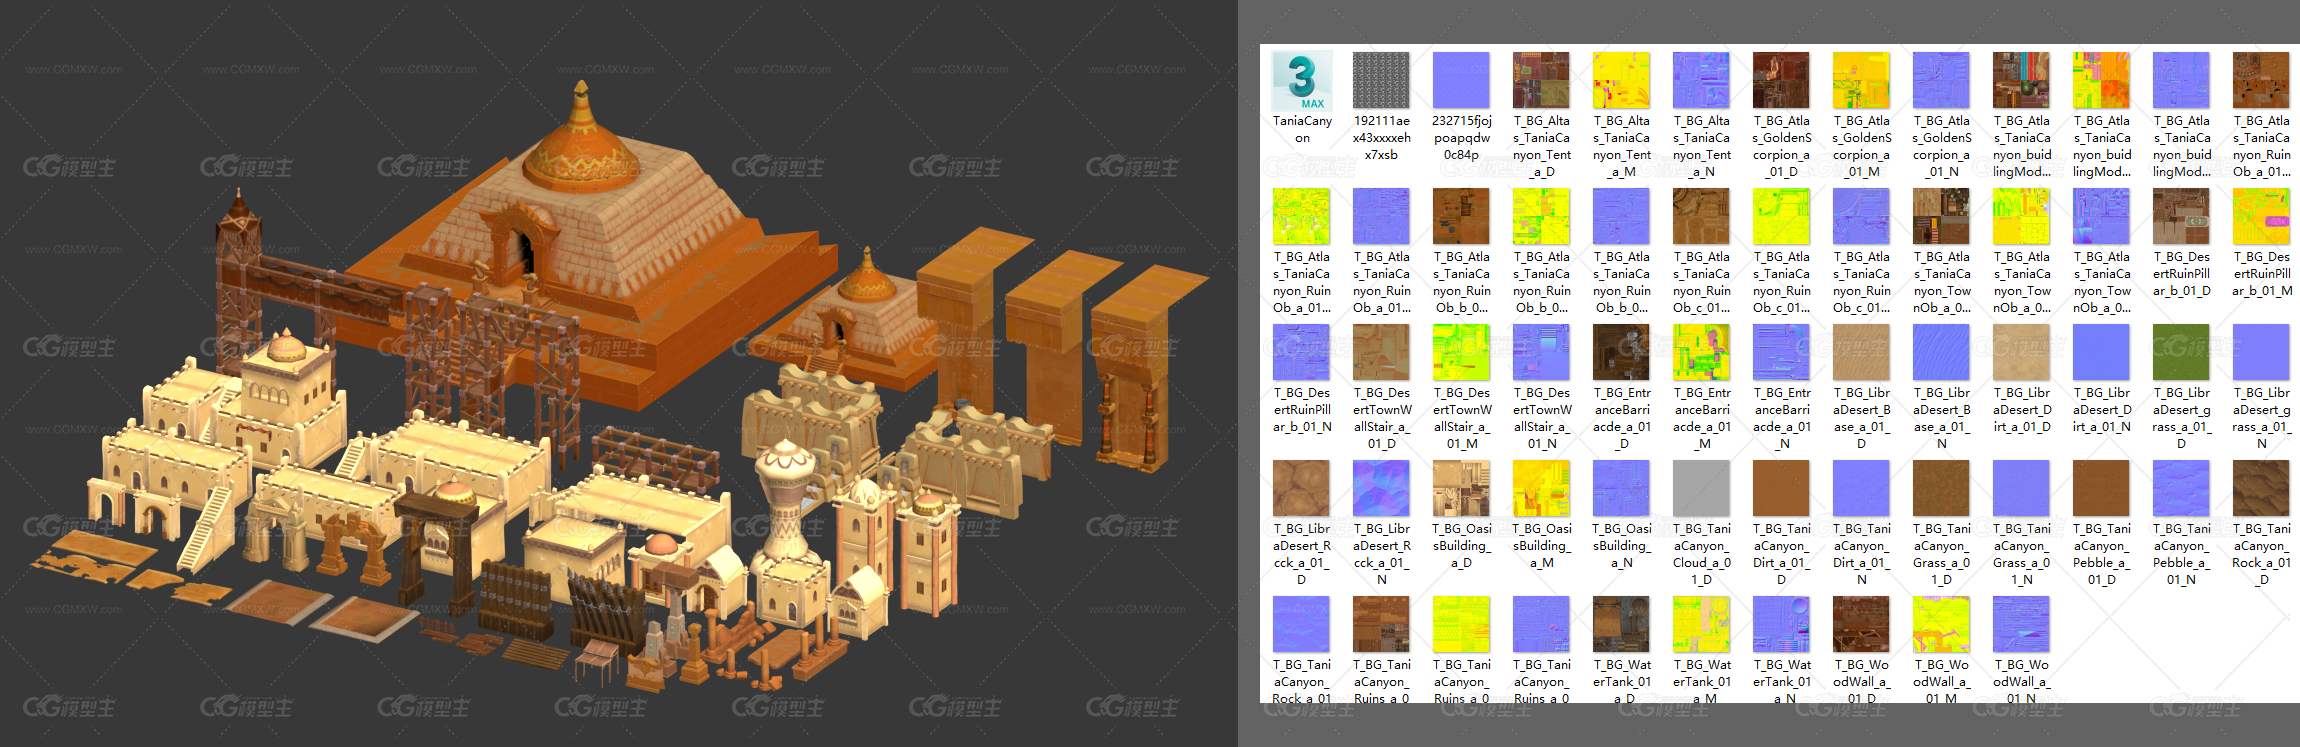The height and width of the screenshot is (747, 2300).
Task: Click EntranceBarricade_a_01_D dark texture icon
Action: [x=1621, y=353]
